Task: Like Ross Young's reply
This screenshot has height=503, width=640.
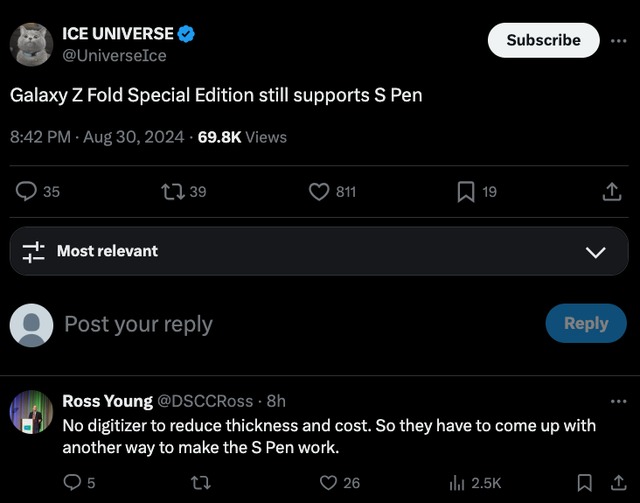Action: click(328, 482)
